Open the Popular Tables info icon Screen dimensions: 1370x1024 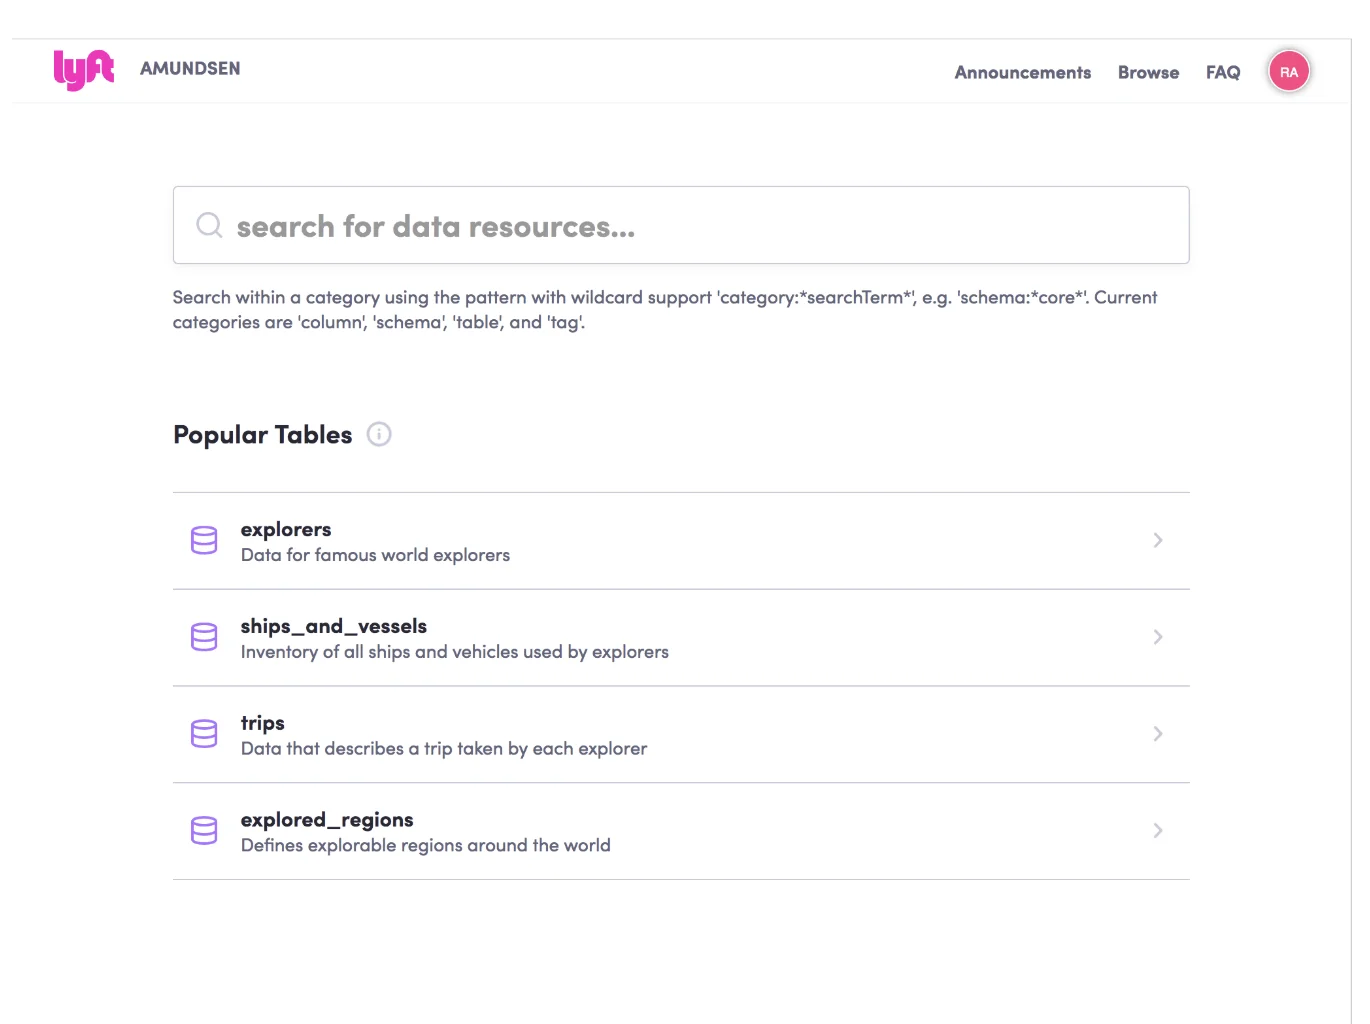379,434
